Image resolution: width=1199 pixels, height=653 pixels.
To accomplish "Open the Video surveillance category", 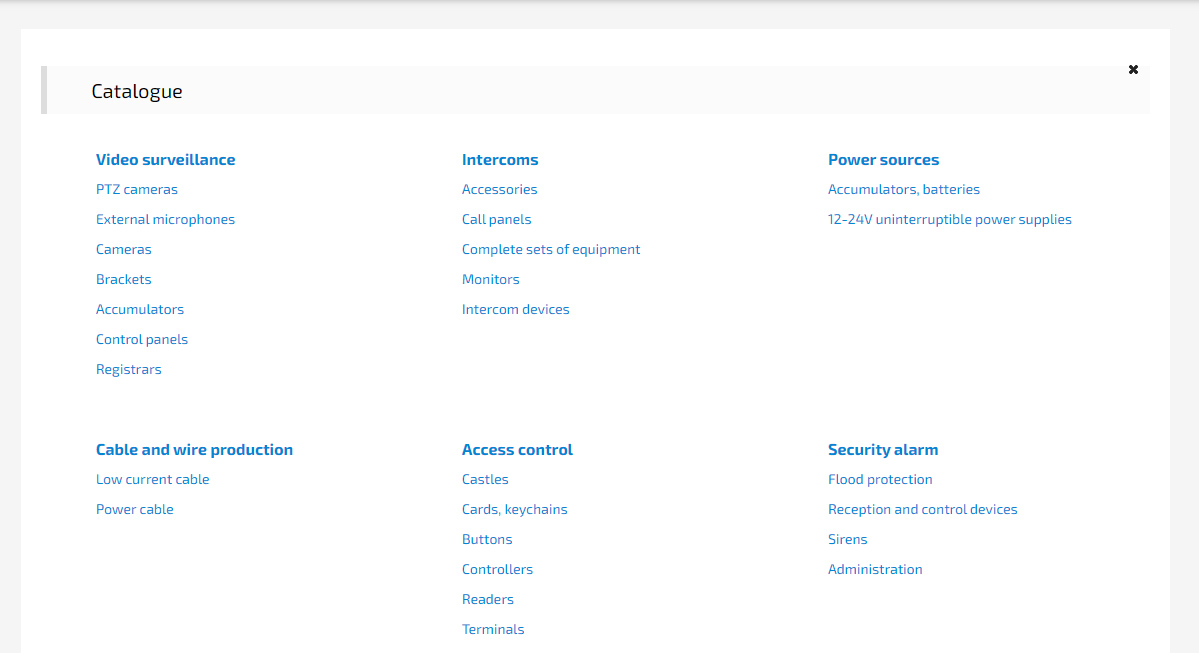I will click(165, 159).
